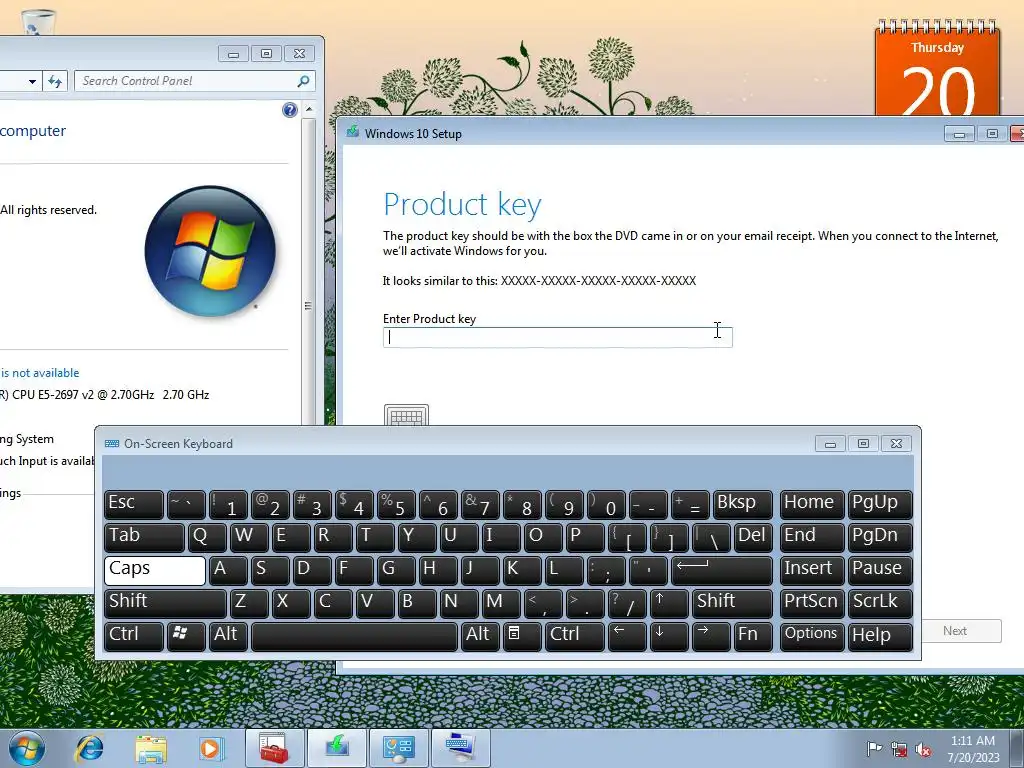Image resolution: width=1024 pixels, height=768 pixels.
Task: Tap the Bksp key
Action: coord(743,504)
